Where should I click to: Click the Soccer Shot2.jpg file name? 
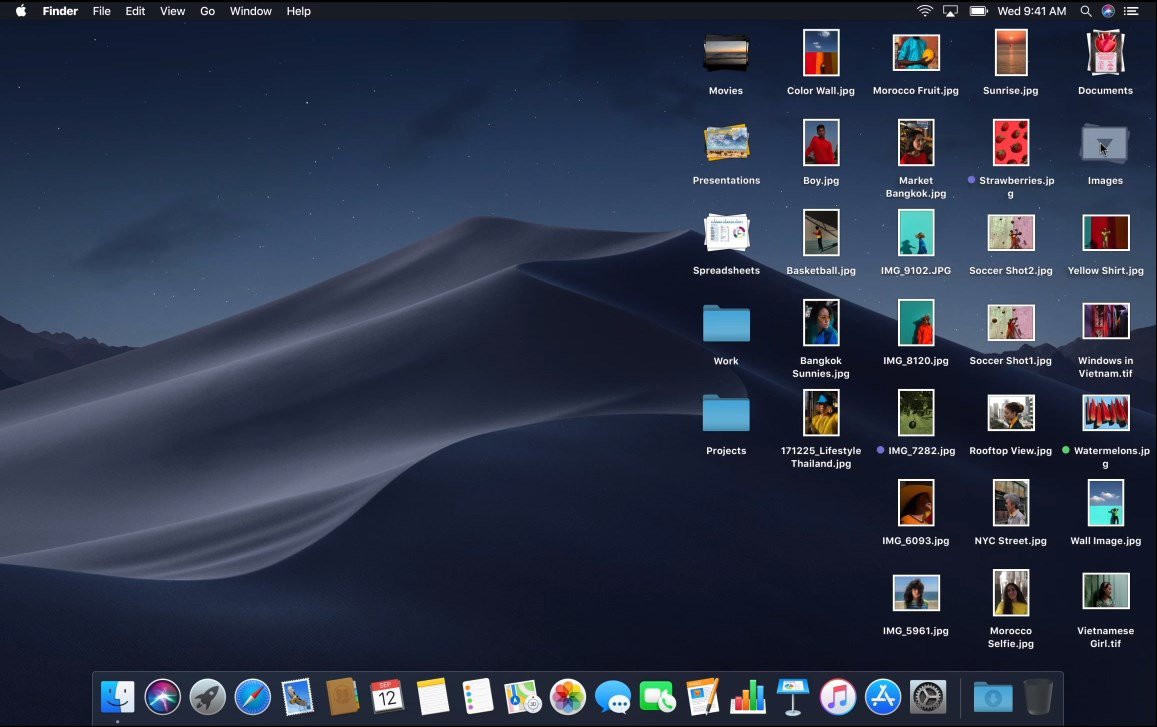tap(1010, 271)
